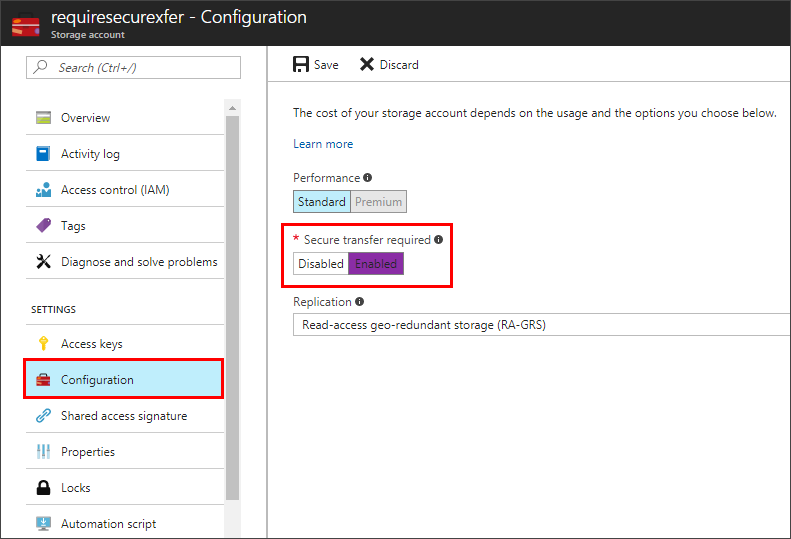This screenshot has height=539, width=791.
Task: Select Standard performance tier
Action: tap(321, 202)
